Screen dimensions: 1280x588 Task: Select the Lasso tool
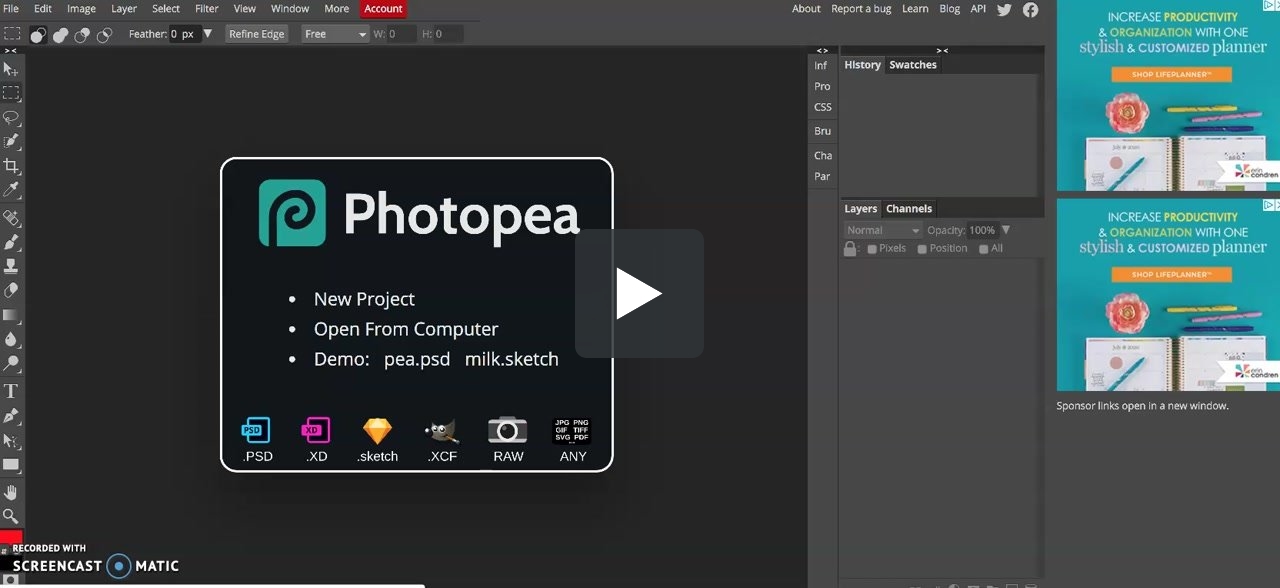(11, 118)
